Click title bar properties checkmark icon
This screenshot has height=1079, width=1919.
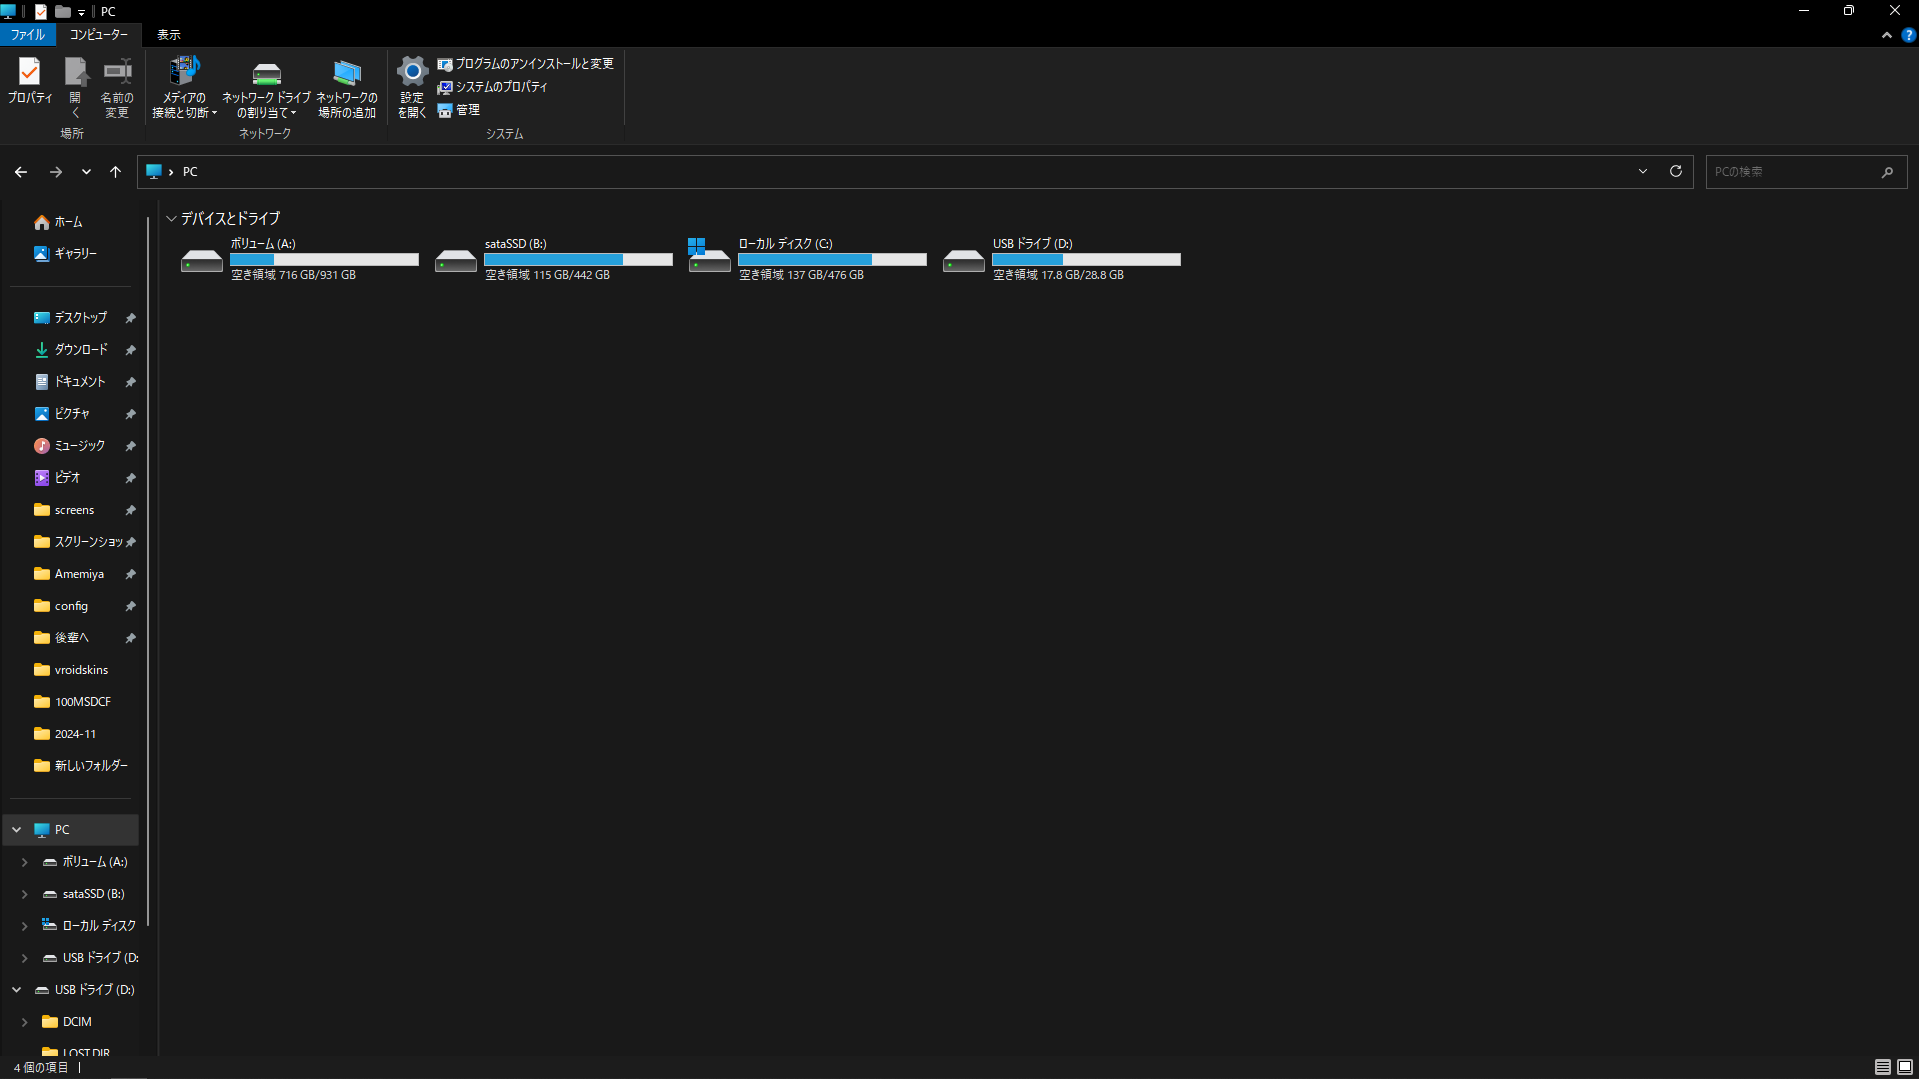click(41, 12)
